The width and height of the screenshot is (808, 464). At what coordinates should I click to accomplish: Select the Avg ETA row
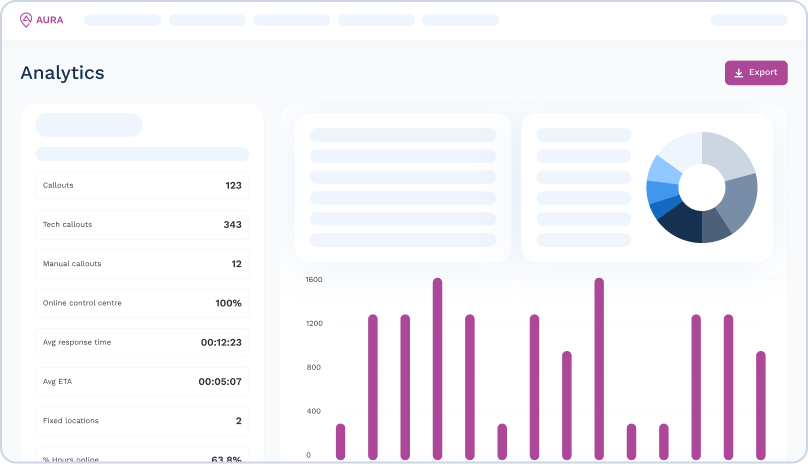coord(142,382)
